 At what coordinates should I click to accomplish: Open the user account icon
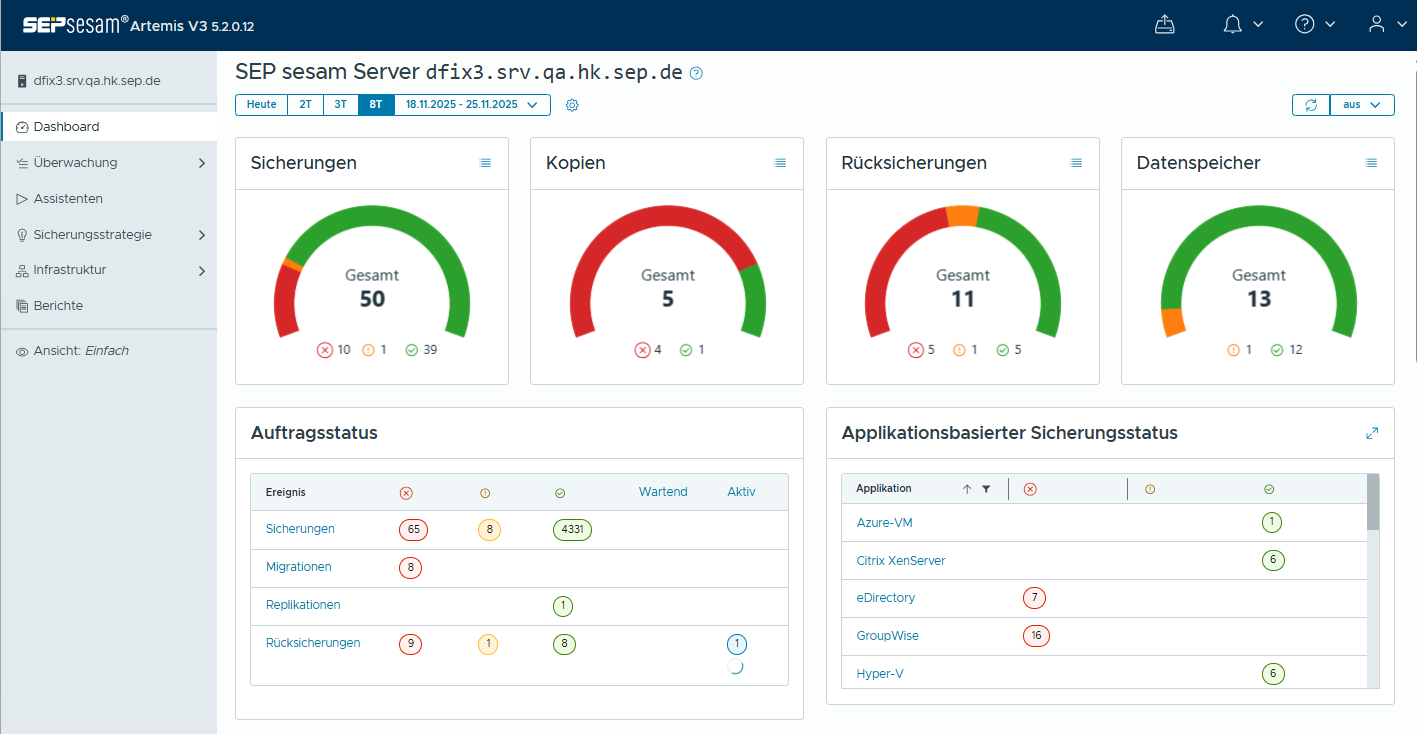(1376, 23)
